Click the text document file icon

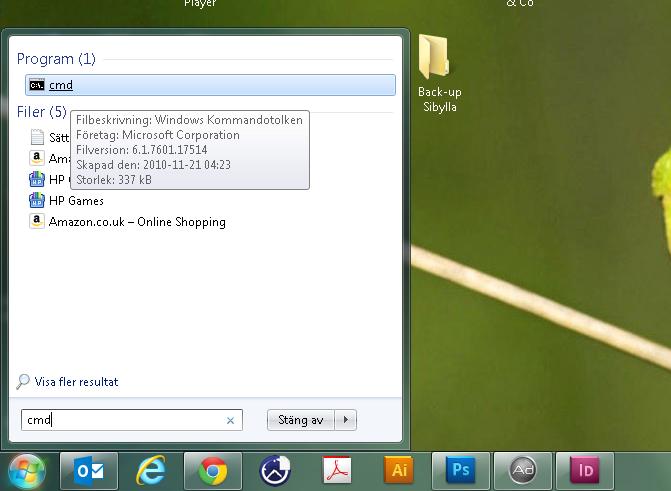(37, 137)
